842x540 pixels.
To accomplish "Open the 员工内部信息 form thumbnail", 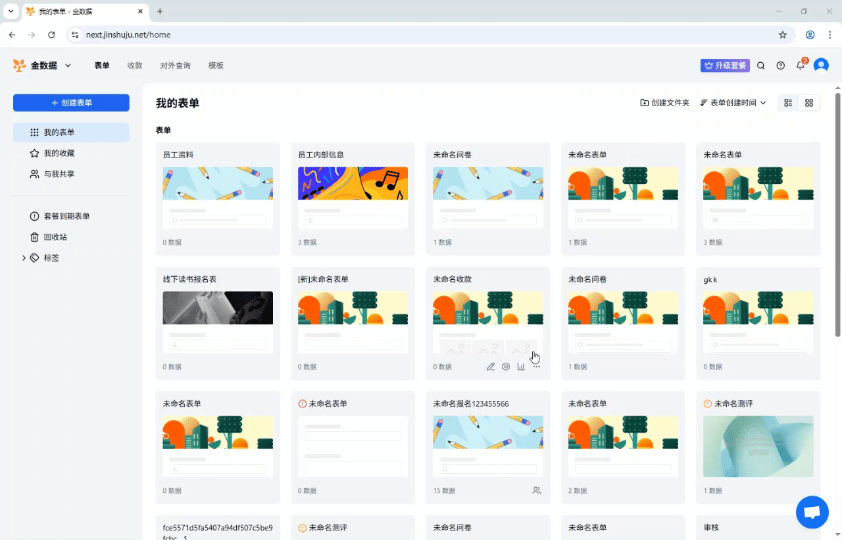I will coord(353,184).
